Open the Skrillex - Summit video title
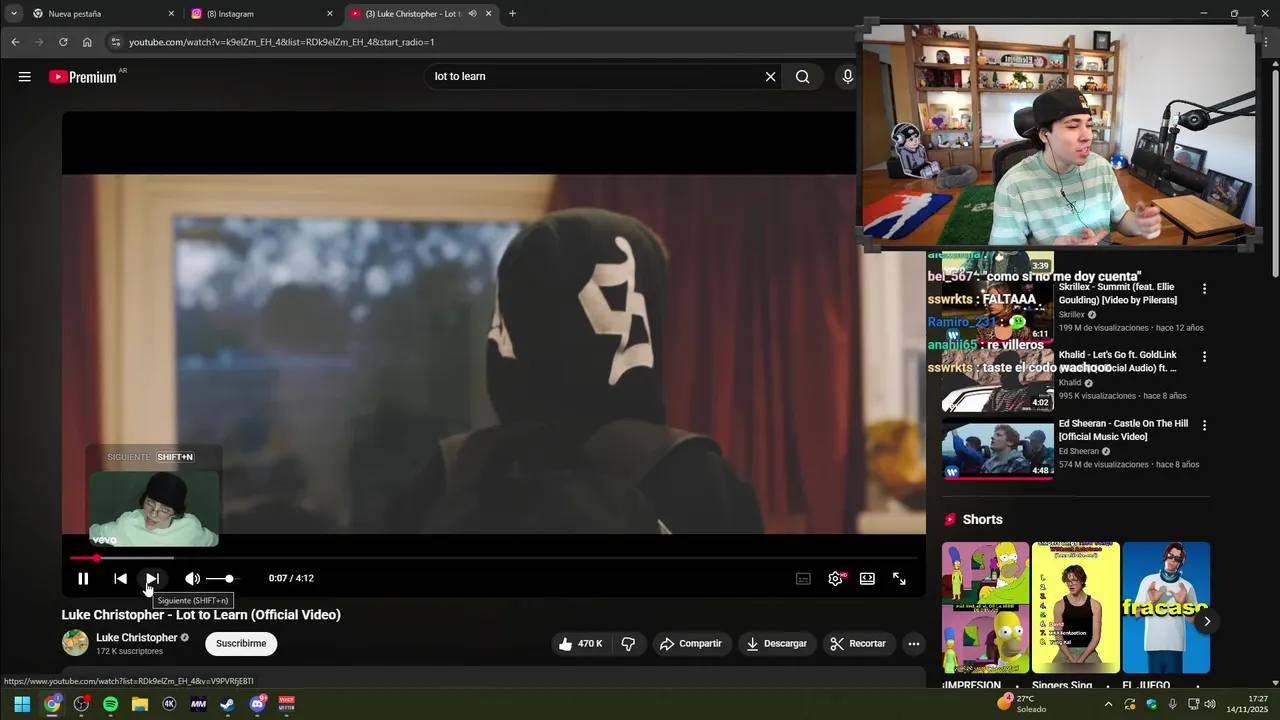The image size is (1280, 720). 1118,293
